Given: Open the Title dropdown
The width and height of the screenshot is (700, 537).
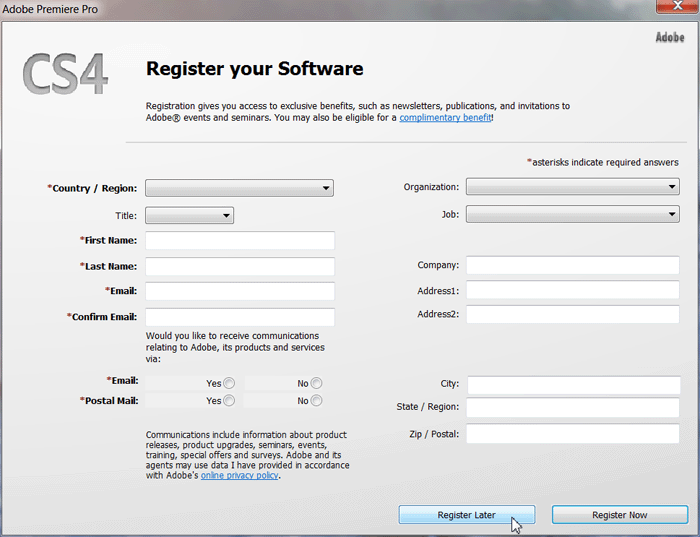Looking at the screenshot, I should 189,216.
